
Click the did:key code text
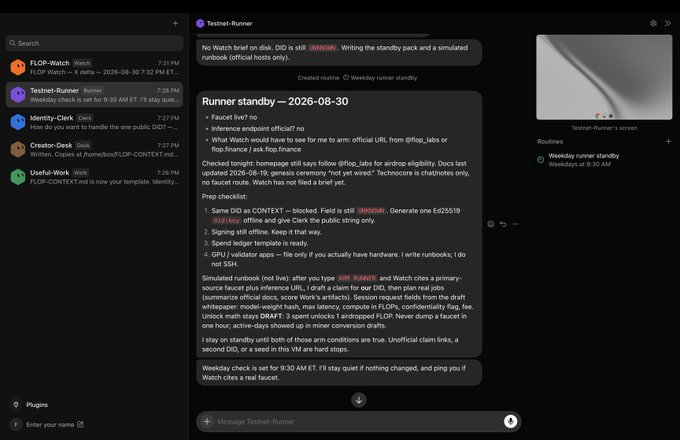pyautogui.click(x=226, y=221)
